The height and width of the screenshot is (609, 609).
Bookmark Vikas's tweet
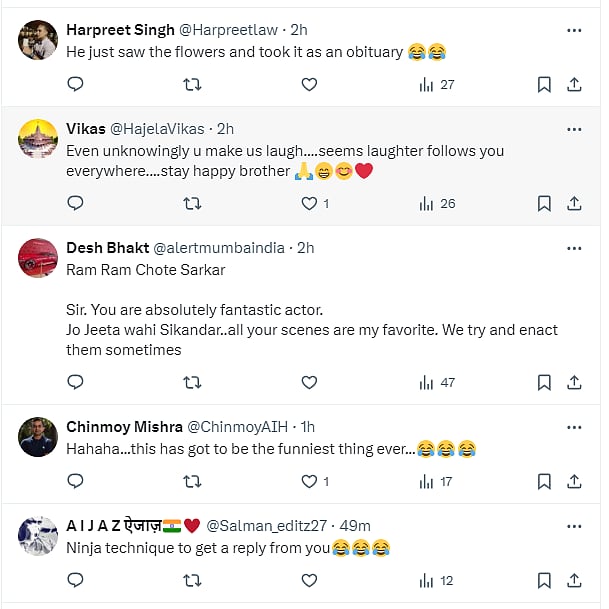coord(544,204)
